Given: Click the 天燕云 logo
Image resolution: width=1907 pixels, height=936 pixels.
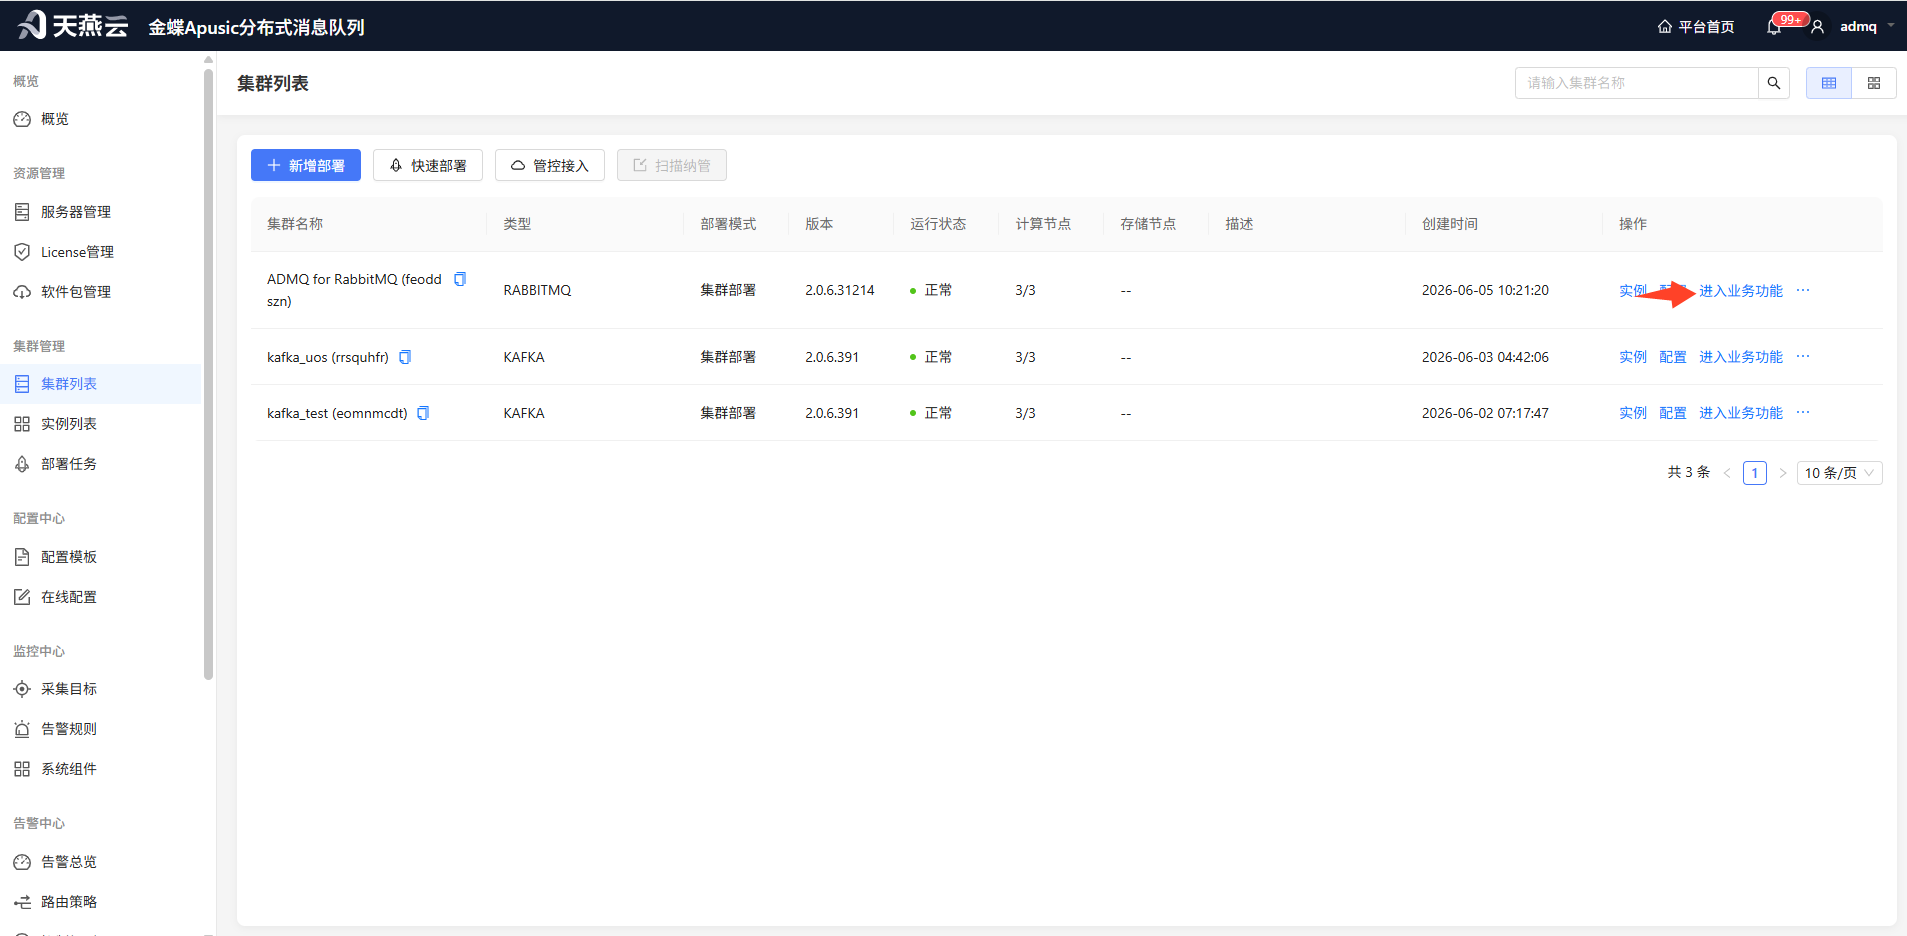Looking at the screenshot, I should (x=73, y=26).
